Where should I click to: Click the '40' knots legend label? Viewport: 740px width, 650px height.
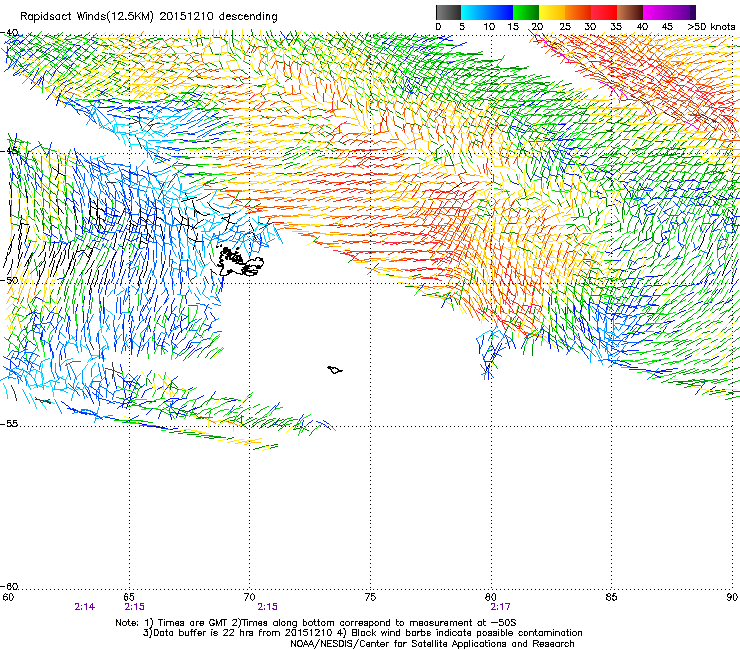click(642, 27)
